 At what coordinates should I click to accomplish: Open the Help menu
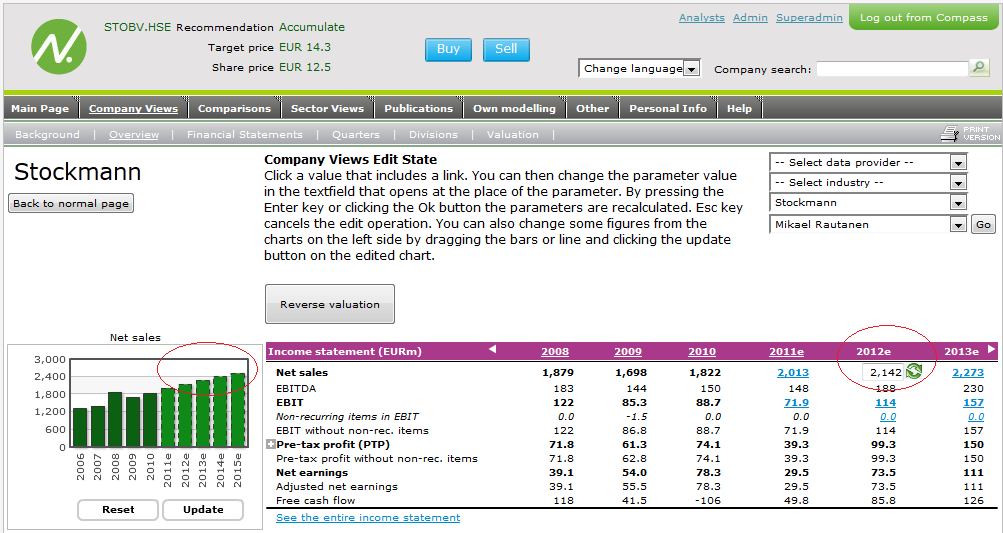(739, 108)
